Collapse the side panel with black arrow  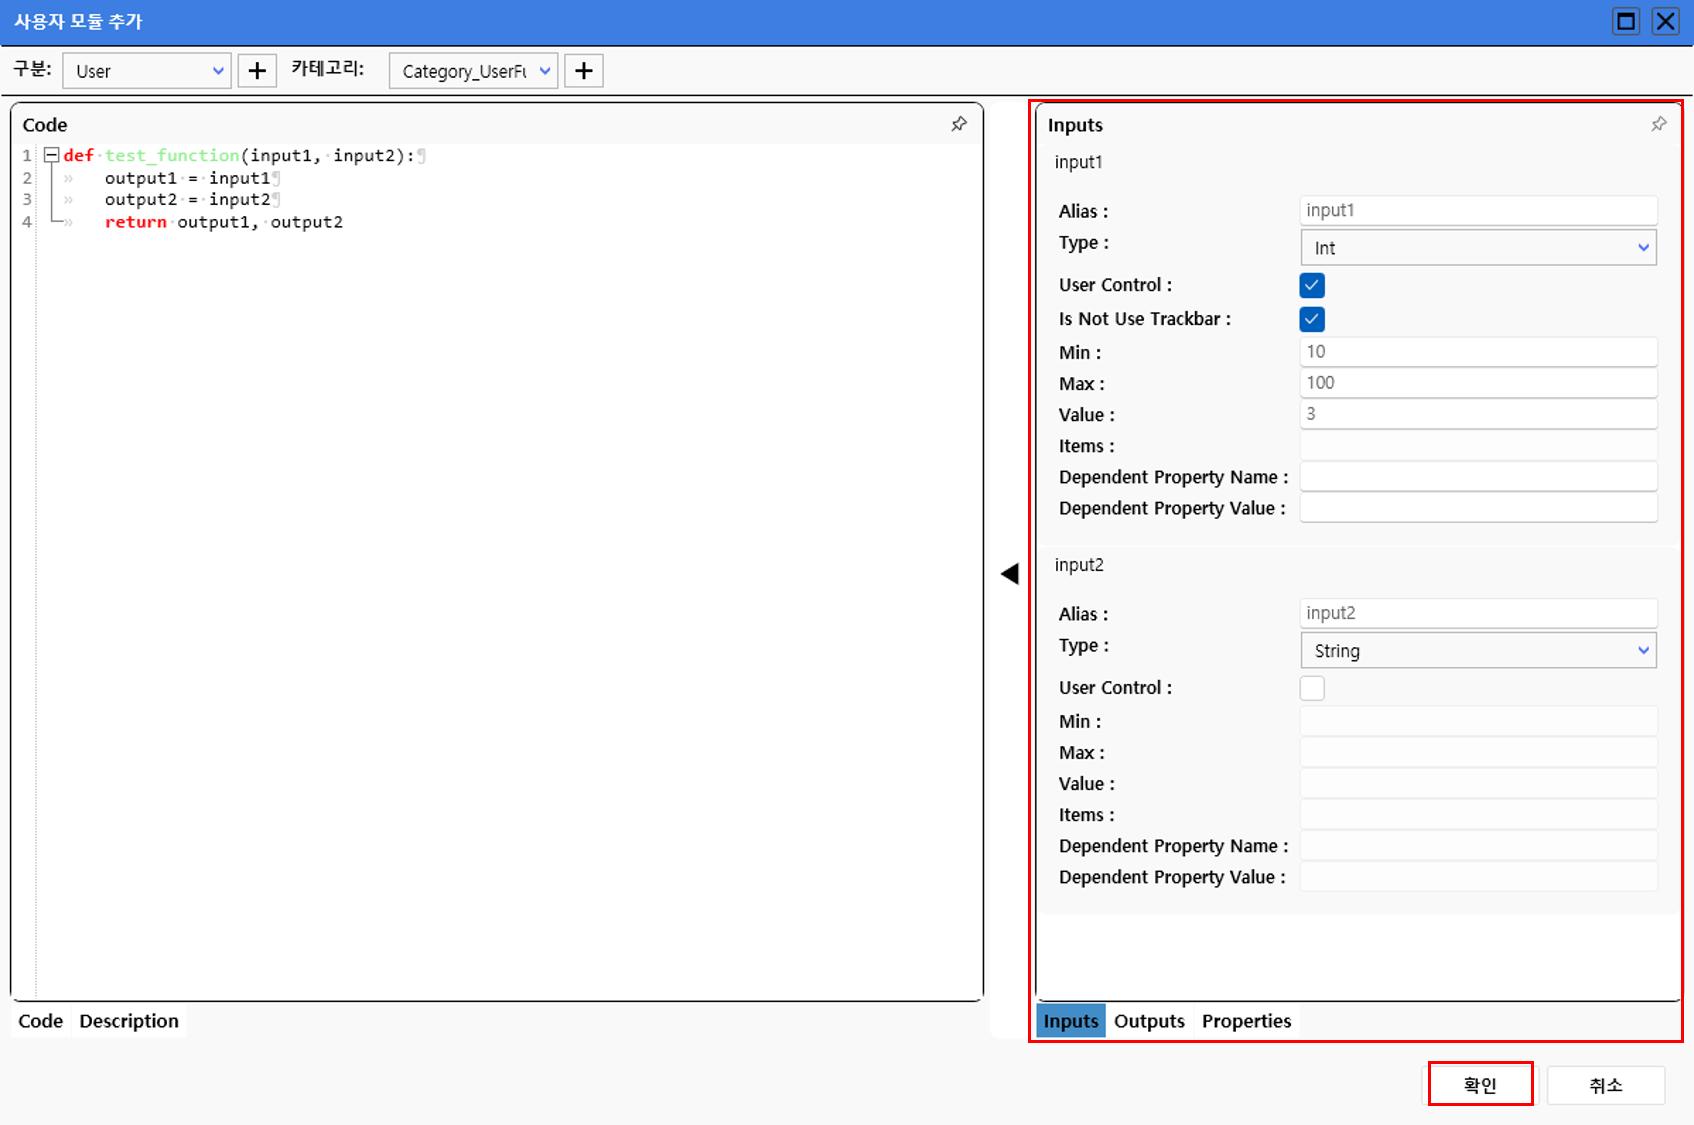click(x=1010, y=573)
